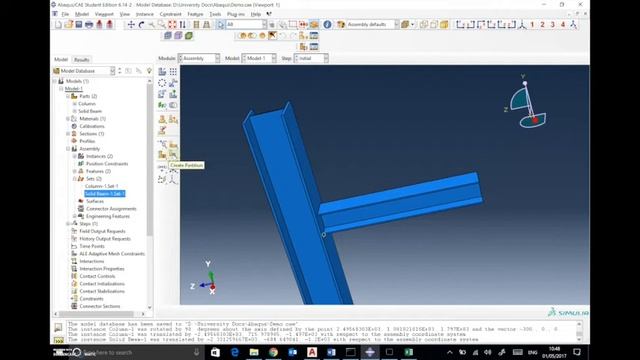Select the Create Instance tool
Image resolution: width=640 pixels, height=360 pixels.
(162, 72)
